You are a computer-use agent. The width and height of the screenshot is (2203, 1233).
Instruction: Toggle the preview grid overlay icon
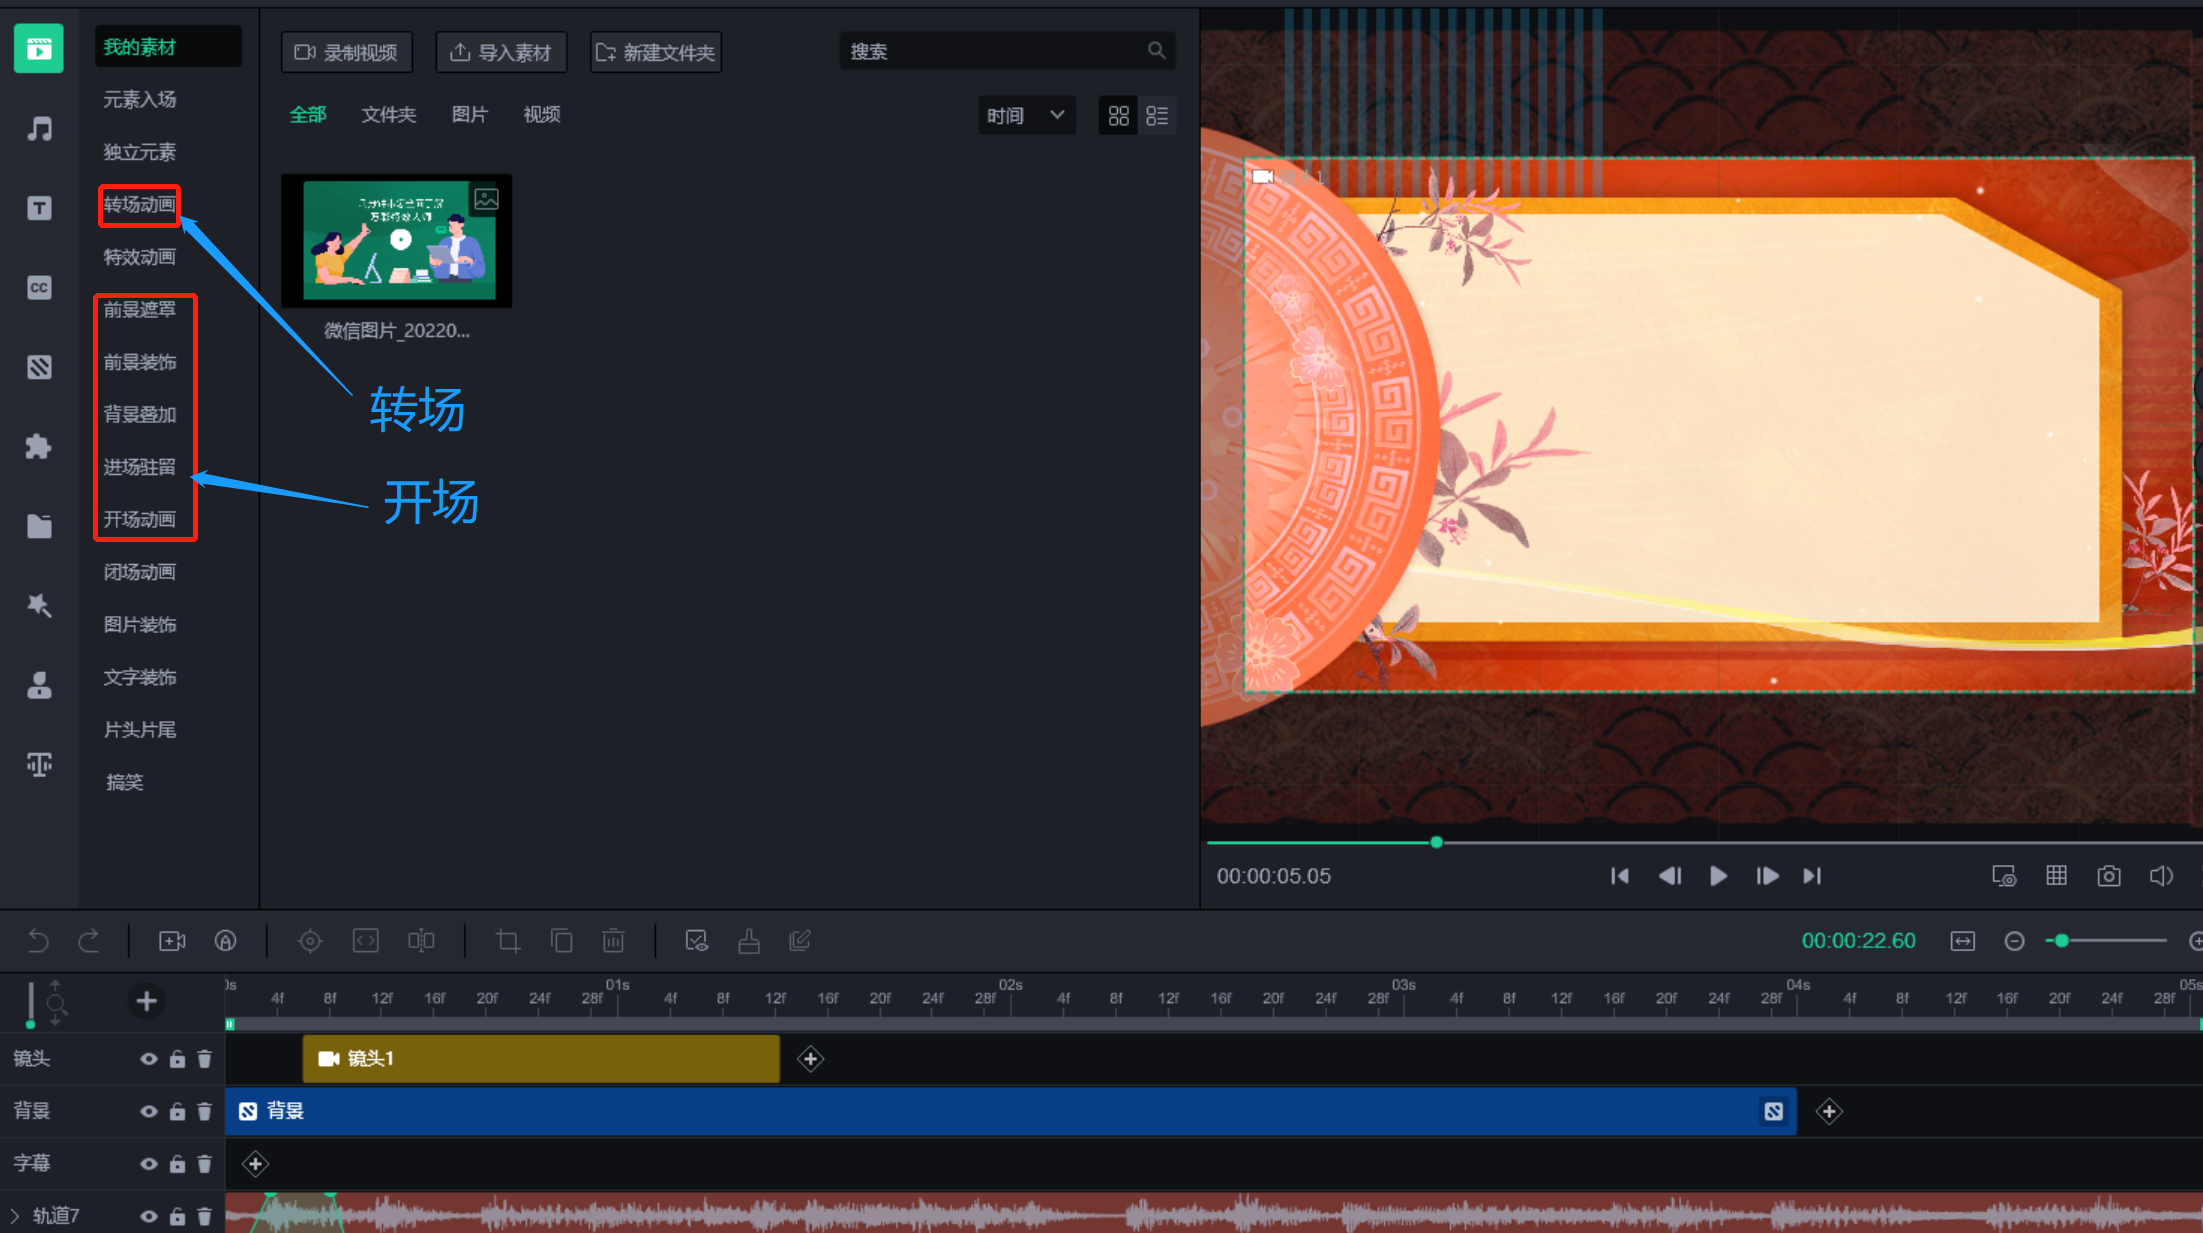coord(2056,876)
